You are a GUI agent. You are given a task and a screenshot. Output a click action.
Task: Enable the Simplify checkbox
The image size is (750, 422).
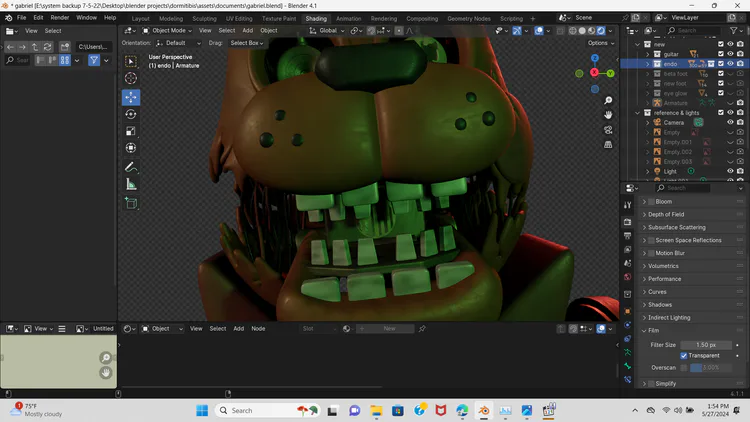tap(651, 384)
